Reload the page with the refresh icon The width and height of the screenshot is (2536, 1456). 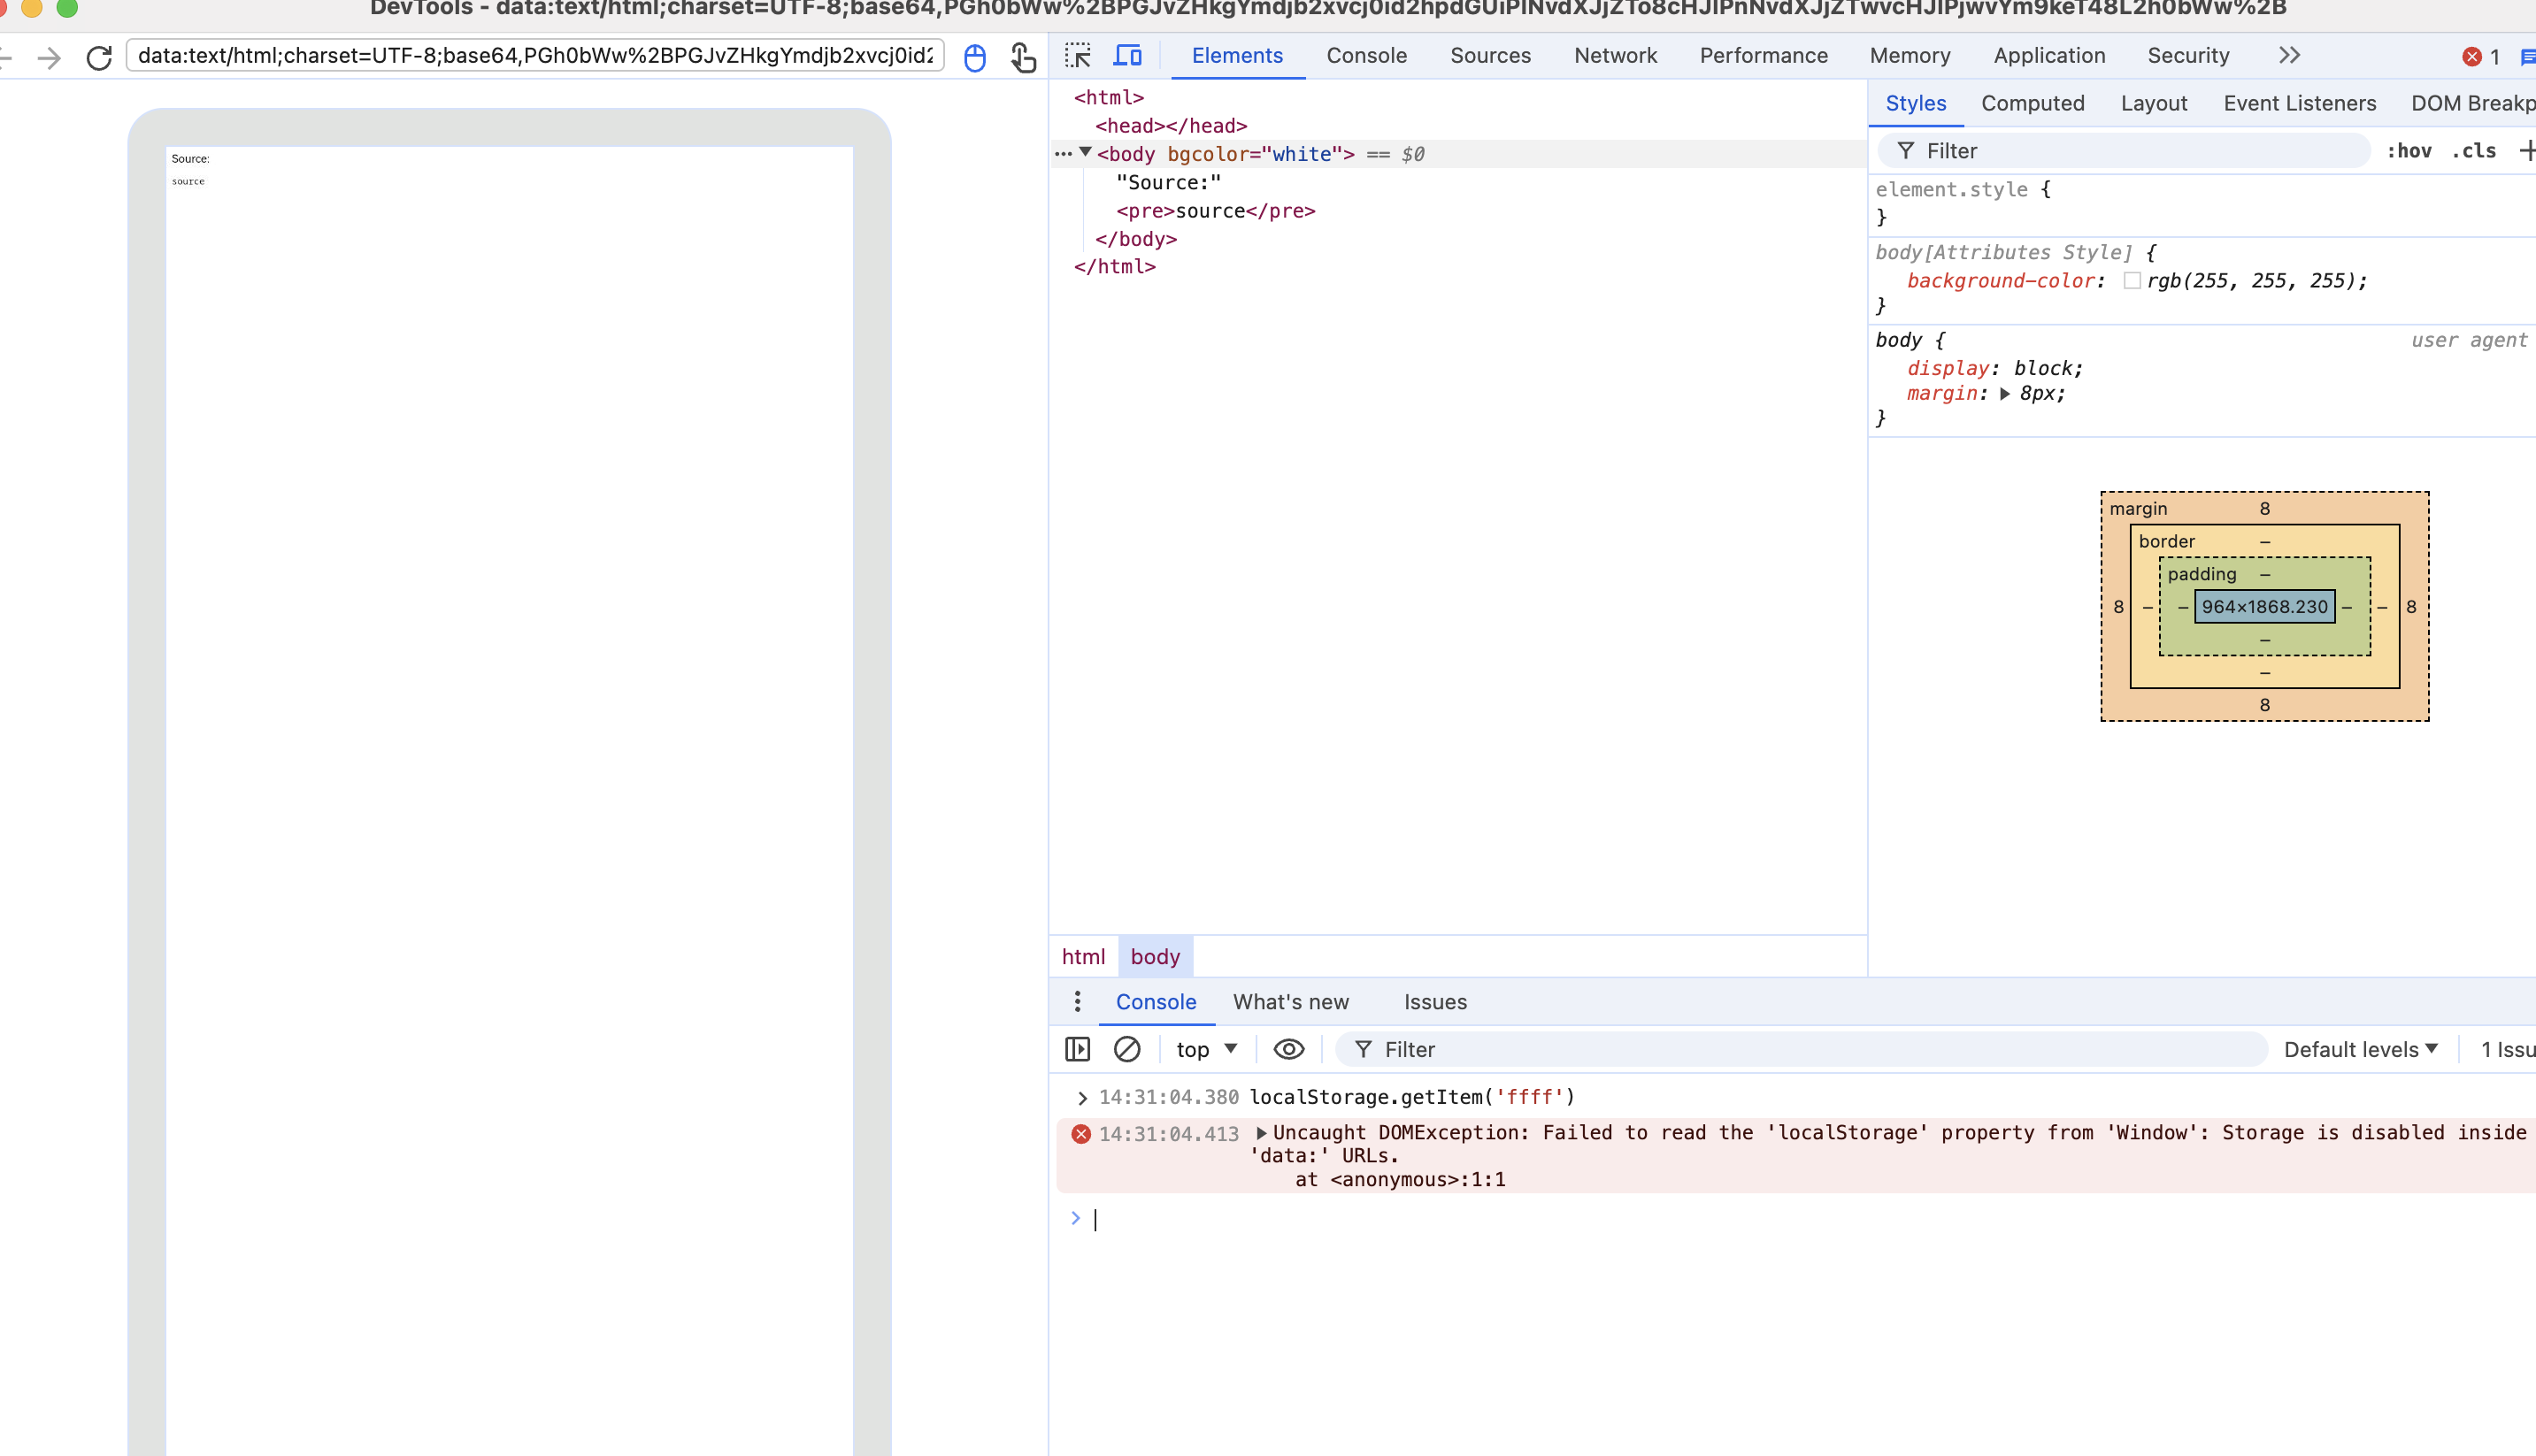point(99,58)
